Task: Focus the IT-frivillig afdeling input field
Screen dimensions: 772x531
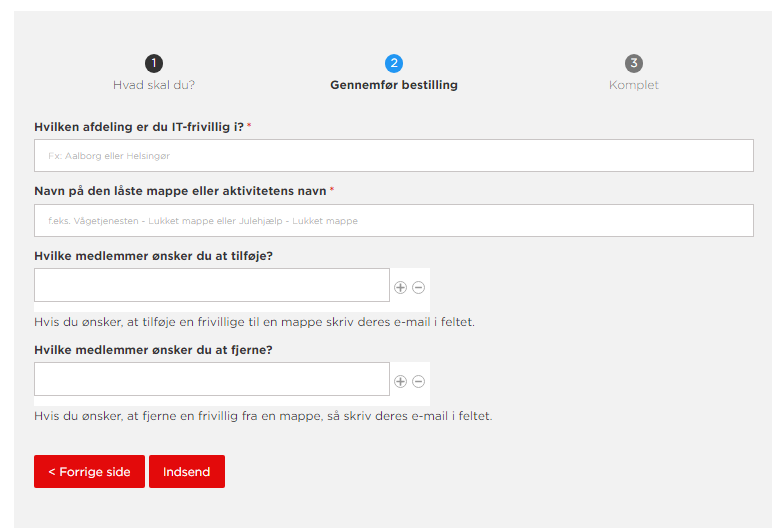Action: pos(394,156)
